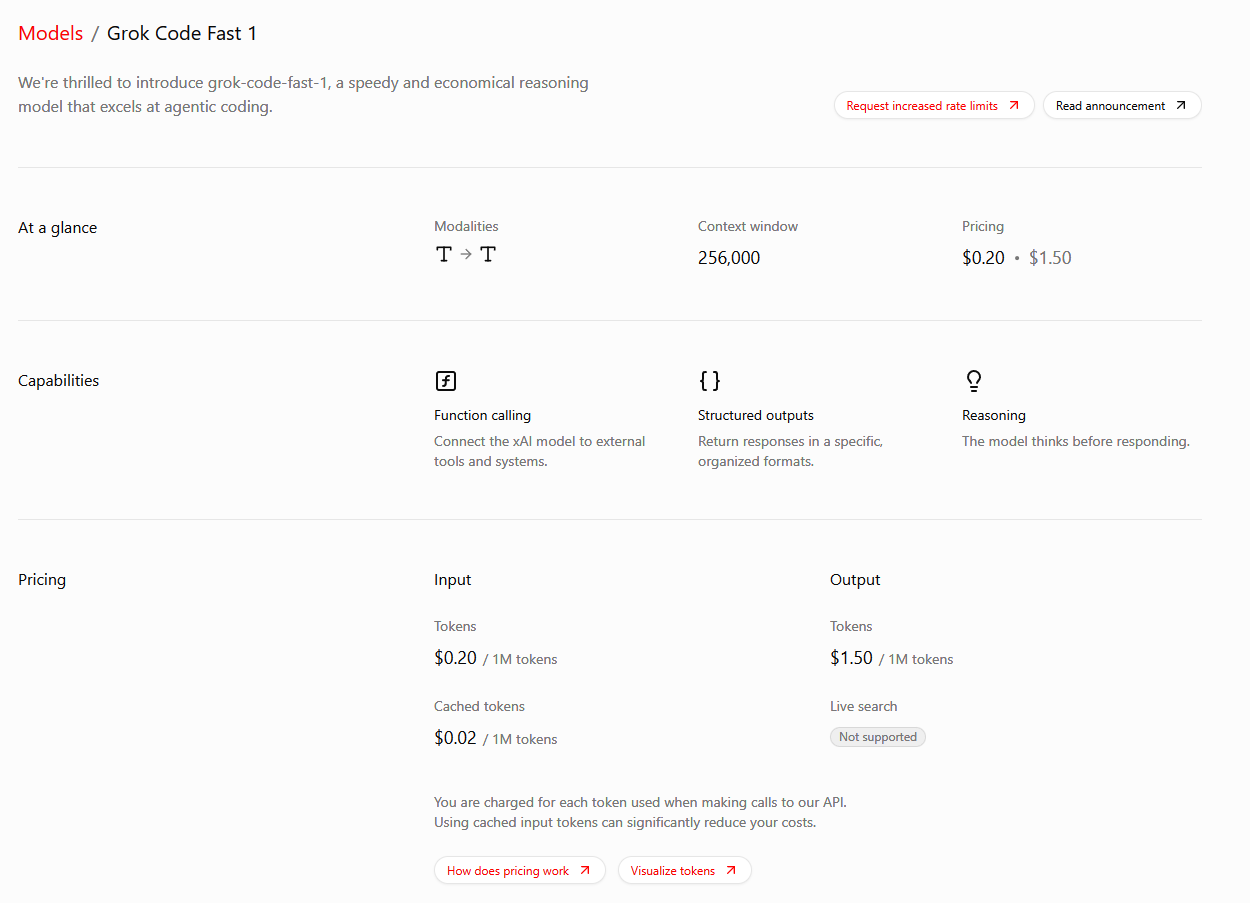Click the grok-code-fast-1 intro paragraph
Viewport: 1250px width, 903px height.
click(303, 95)
